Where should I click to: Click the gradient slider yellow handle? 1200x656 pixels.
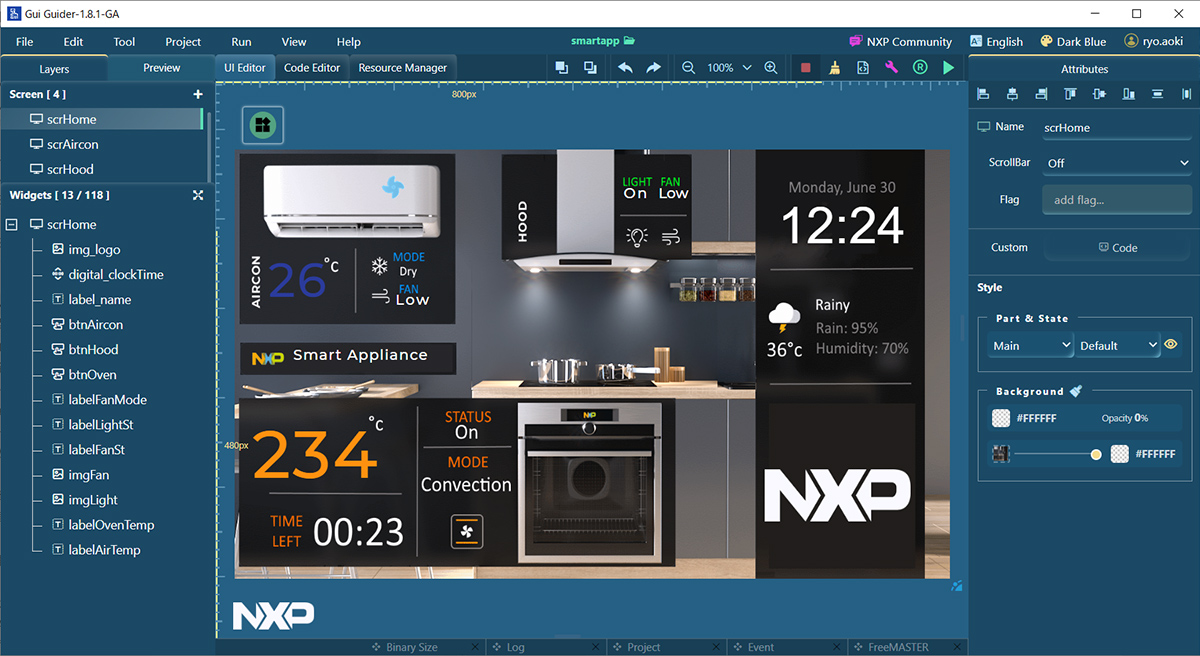click(1096, 454)
